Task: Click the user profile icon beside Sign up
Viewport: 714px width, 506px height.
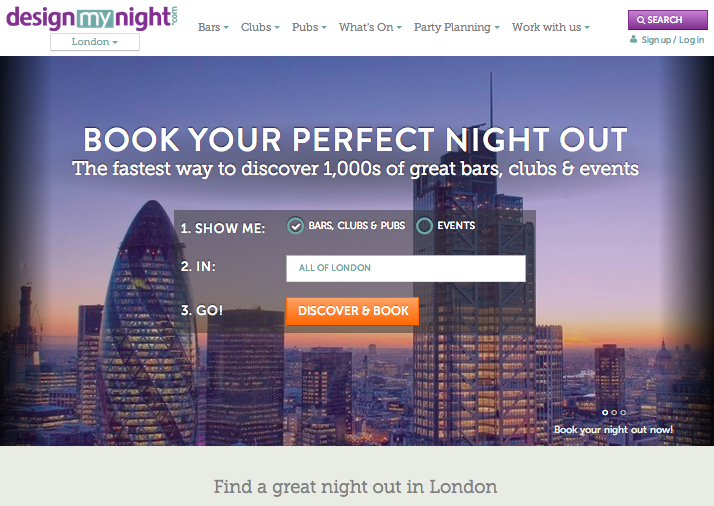Action: tap(633, 40)
